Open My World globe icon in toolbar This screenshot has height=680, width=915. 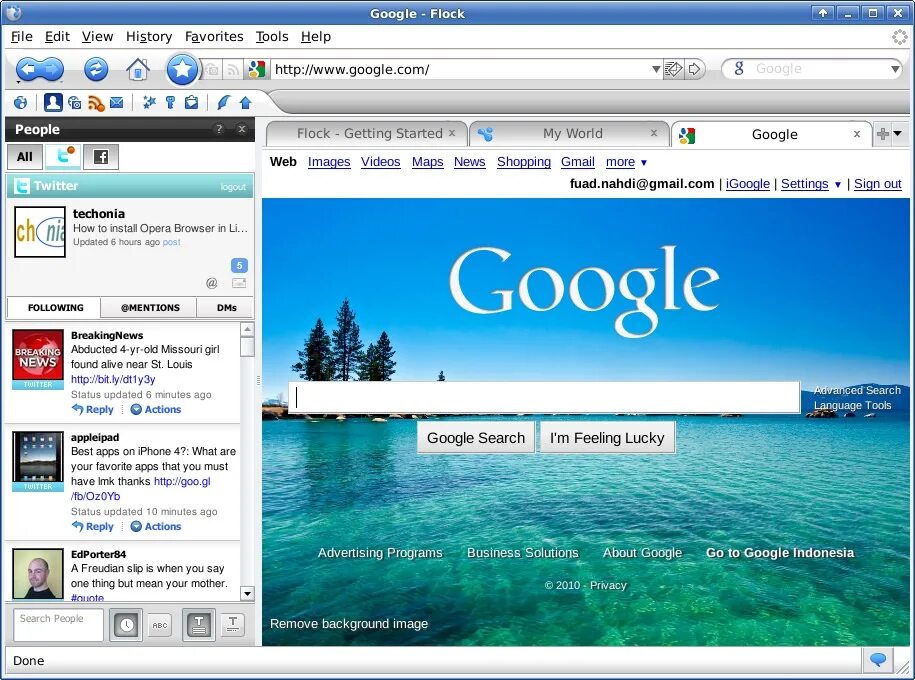click(x=20, y=103)
